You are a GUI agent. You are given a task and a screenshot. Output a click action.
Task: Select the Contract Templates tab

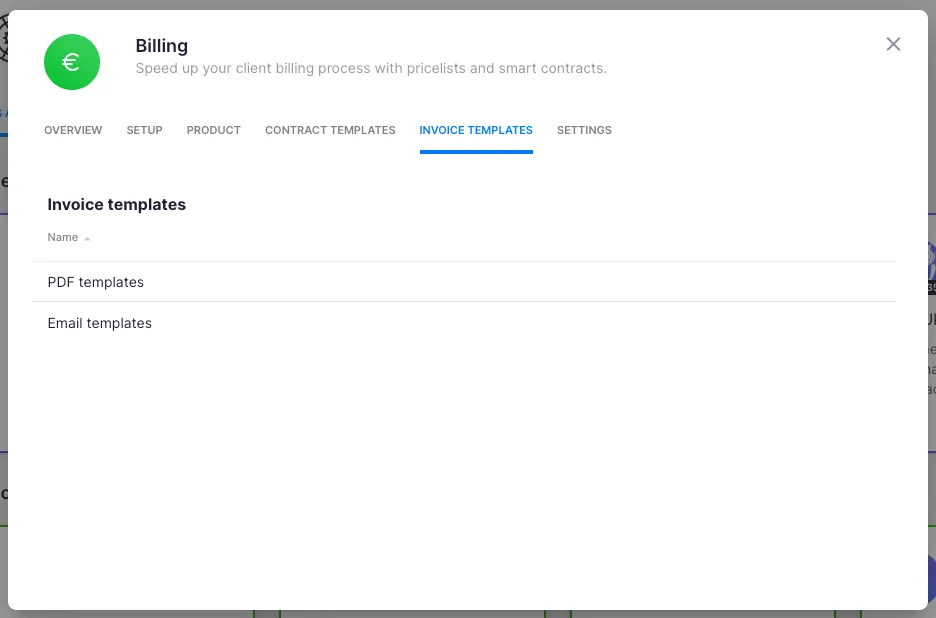(330, 130)
